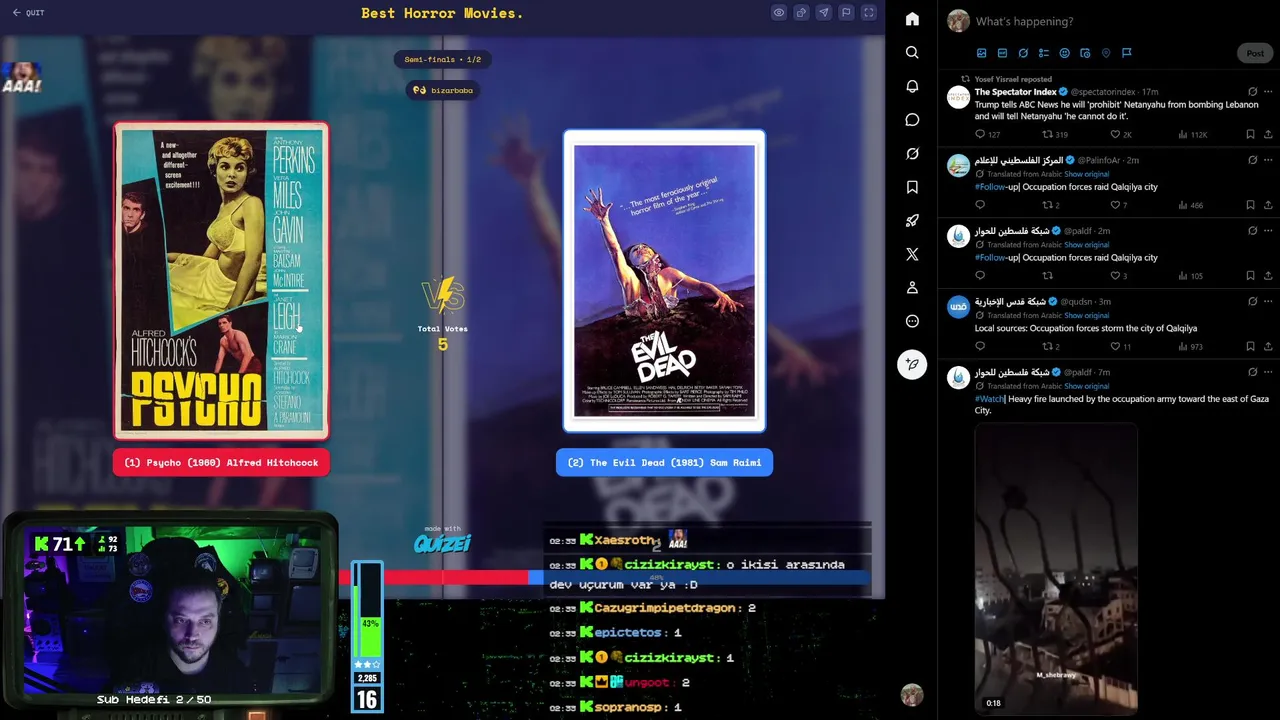The image size is (1280, 720).
Task: Click Show original on @paldf 2m post
Action: pyautogui.click(x=1086, y=245)
